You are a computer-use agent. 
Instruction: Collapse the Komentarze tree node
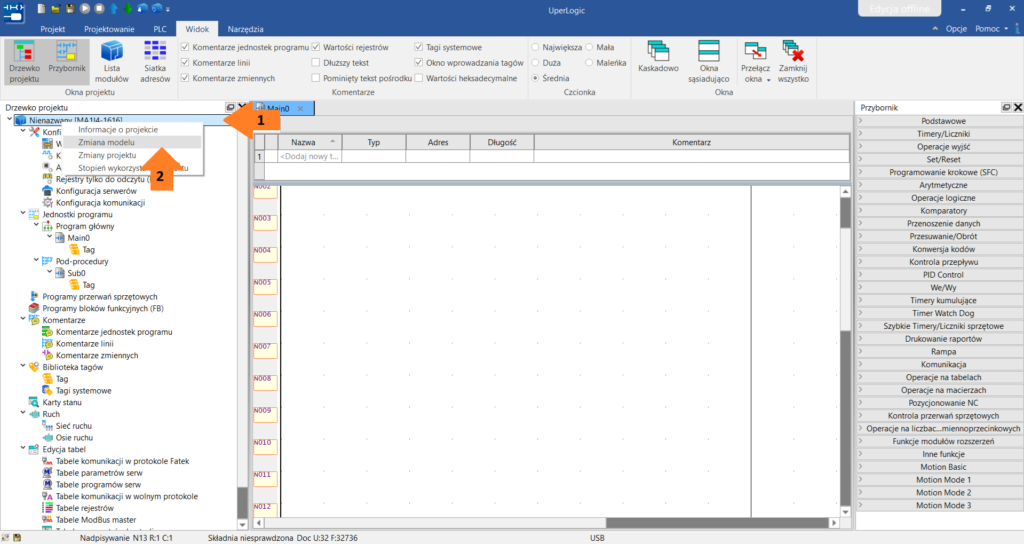tap(23, 319)
